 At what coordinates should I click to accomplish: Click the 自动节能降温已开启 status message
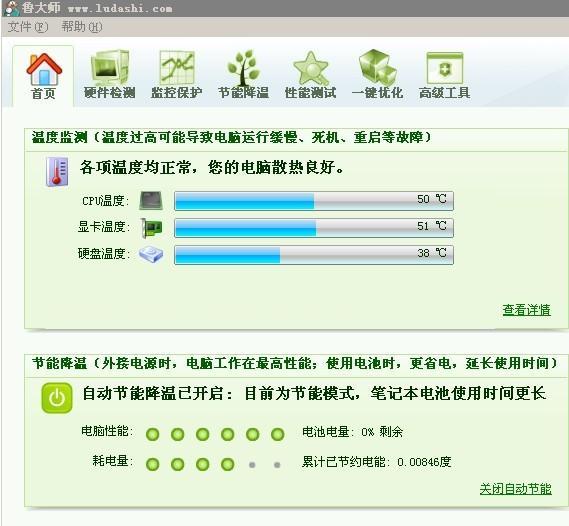click(314, 394)
